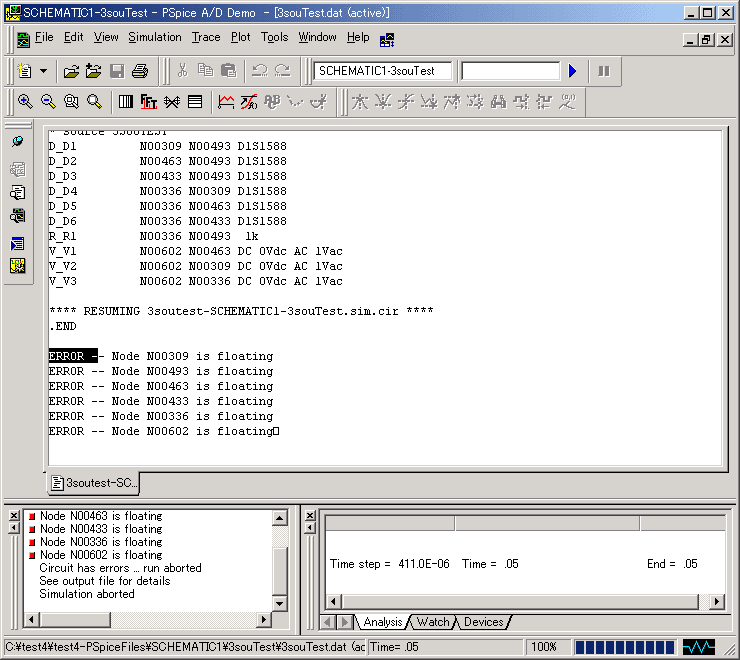Open the Simulation menu
Viewport: 740px width, 660px height.
155,37
